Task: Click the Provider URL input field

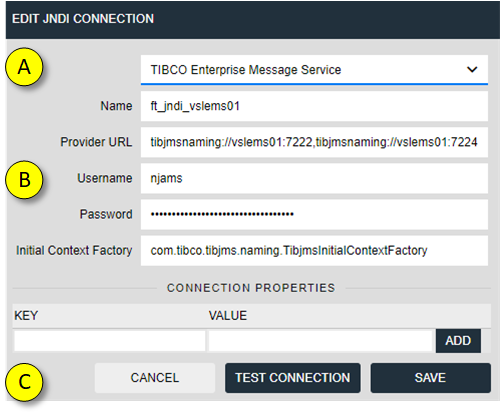Action: click(314, 142)
